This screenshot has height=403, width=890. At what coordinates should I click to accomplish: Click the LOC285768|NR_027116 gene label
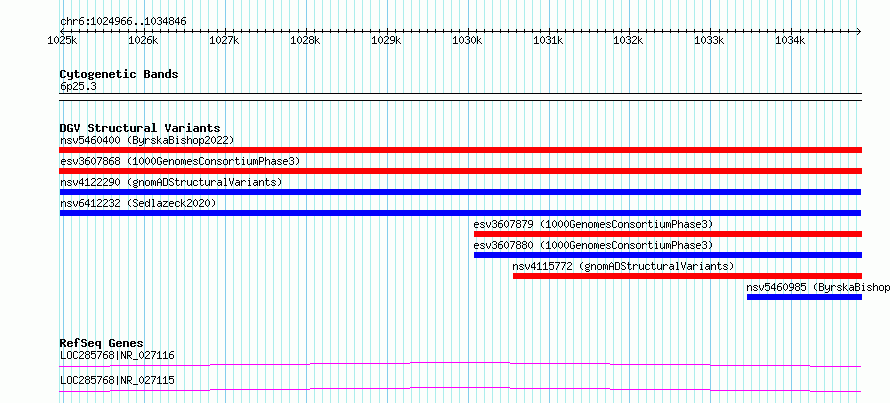pos(117,356)
